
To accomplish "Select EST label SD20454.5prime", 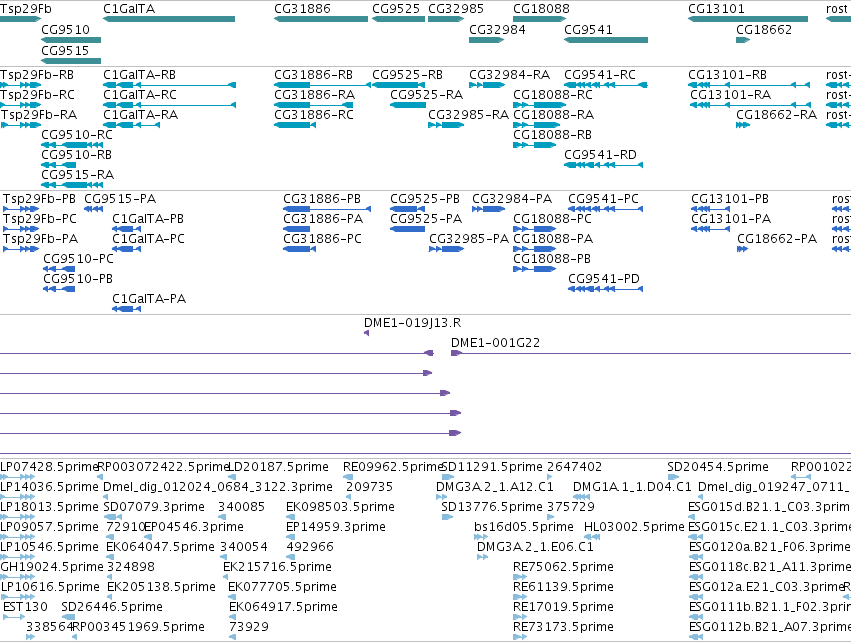I will (718, 467).
